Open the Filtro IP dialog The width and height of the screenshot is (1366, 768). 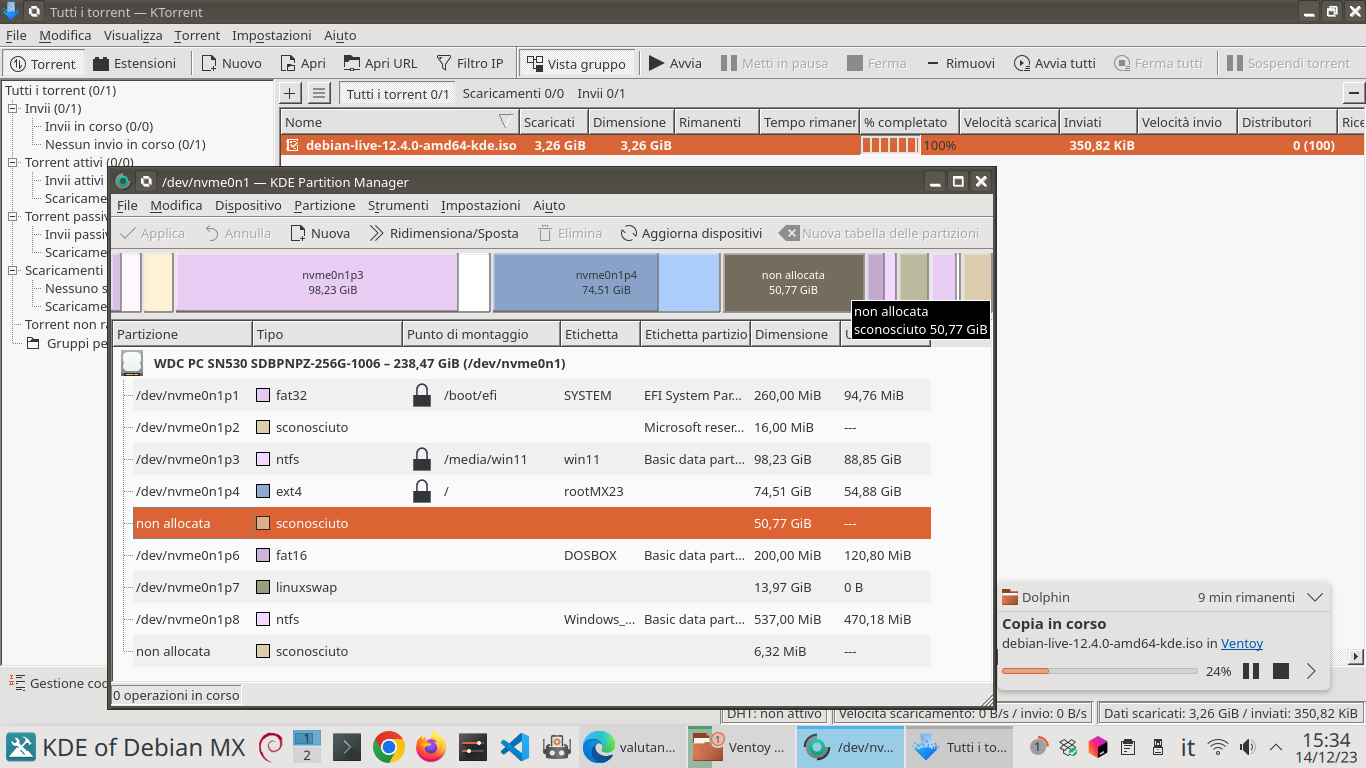point(470,63)
